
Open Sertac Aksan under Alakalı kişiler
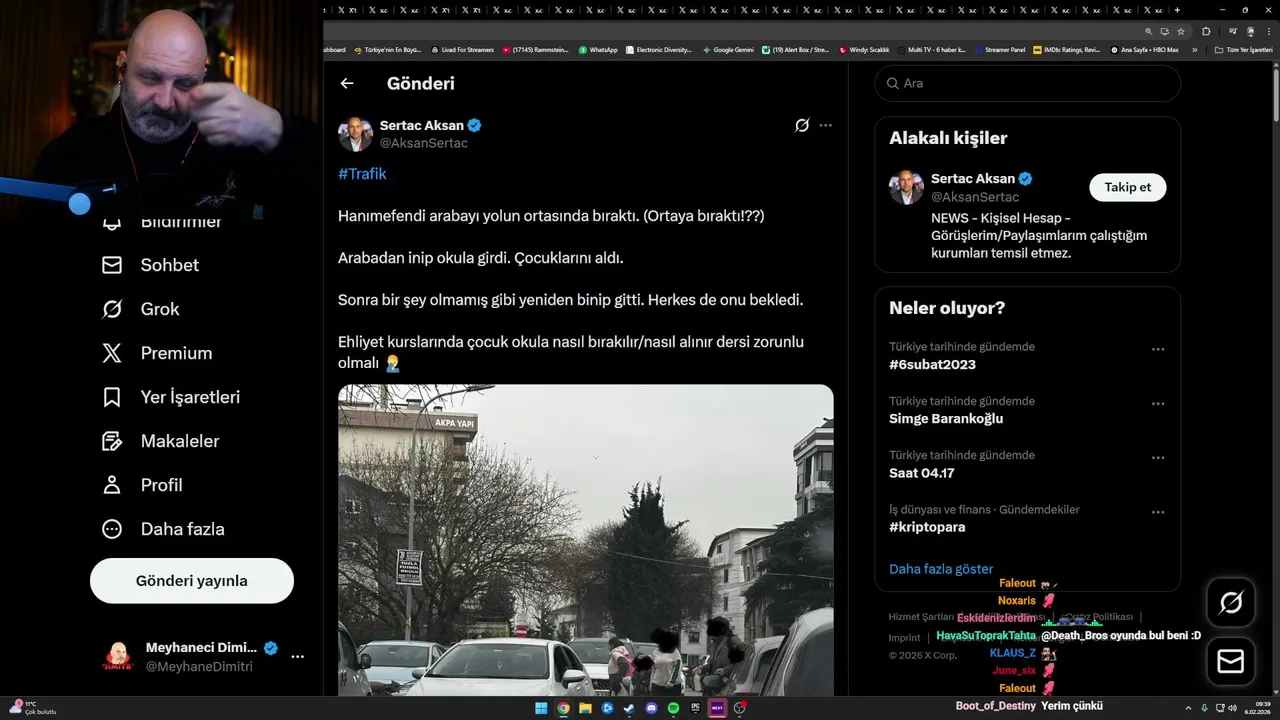[973, 179]
